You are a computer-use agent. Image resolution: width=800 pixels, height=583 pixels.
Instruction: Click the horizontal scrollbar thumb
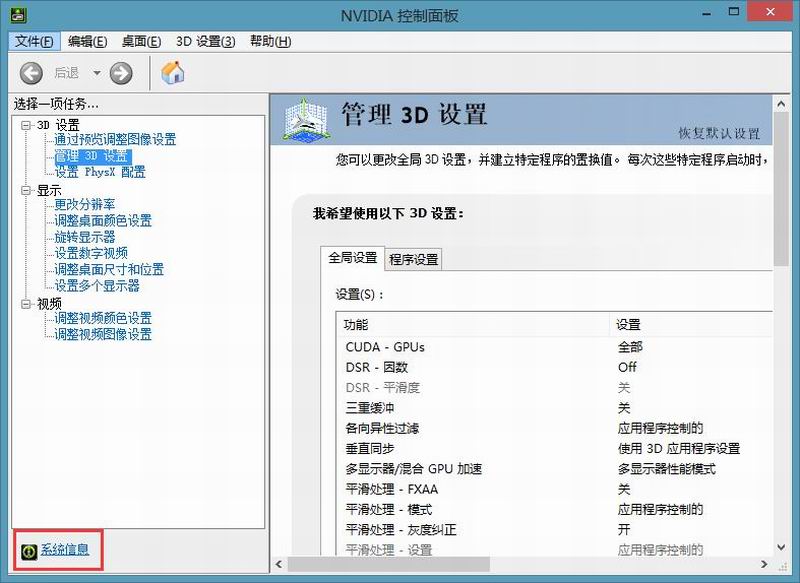tap(389, 564)
